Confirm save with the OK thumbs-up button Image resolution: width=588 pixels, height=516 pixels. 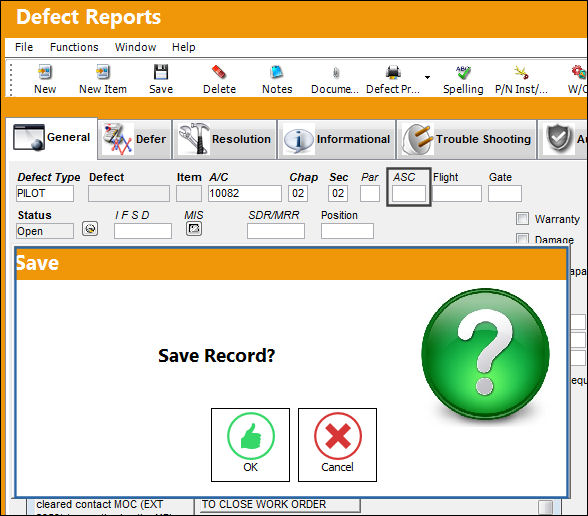point(250,445)
